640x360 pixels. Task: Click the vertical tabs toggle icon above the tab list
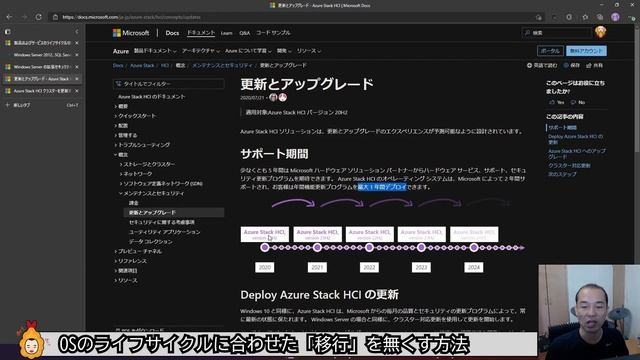8,31
